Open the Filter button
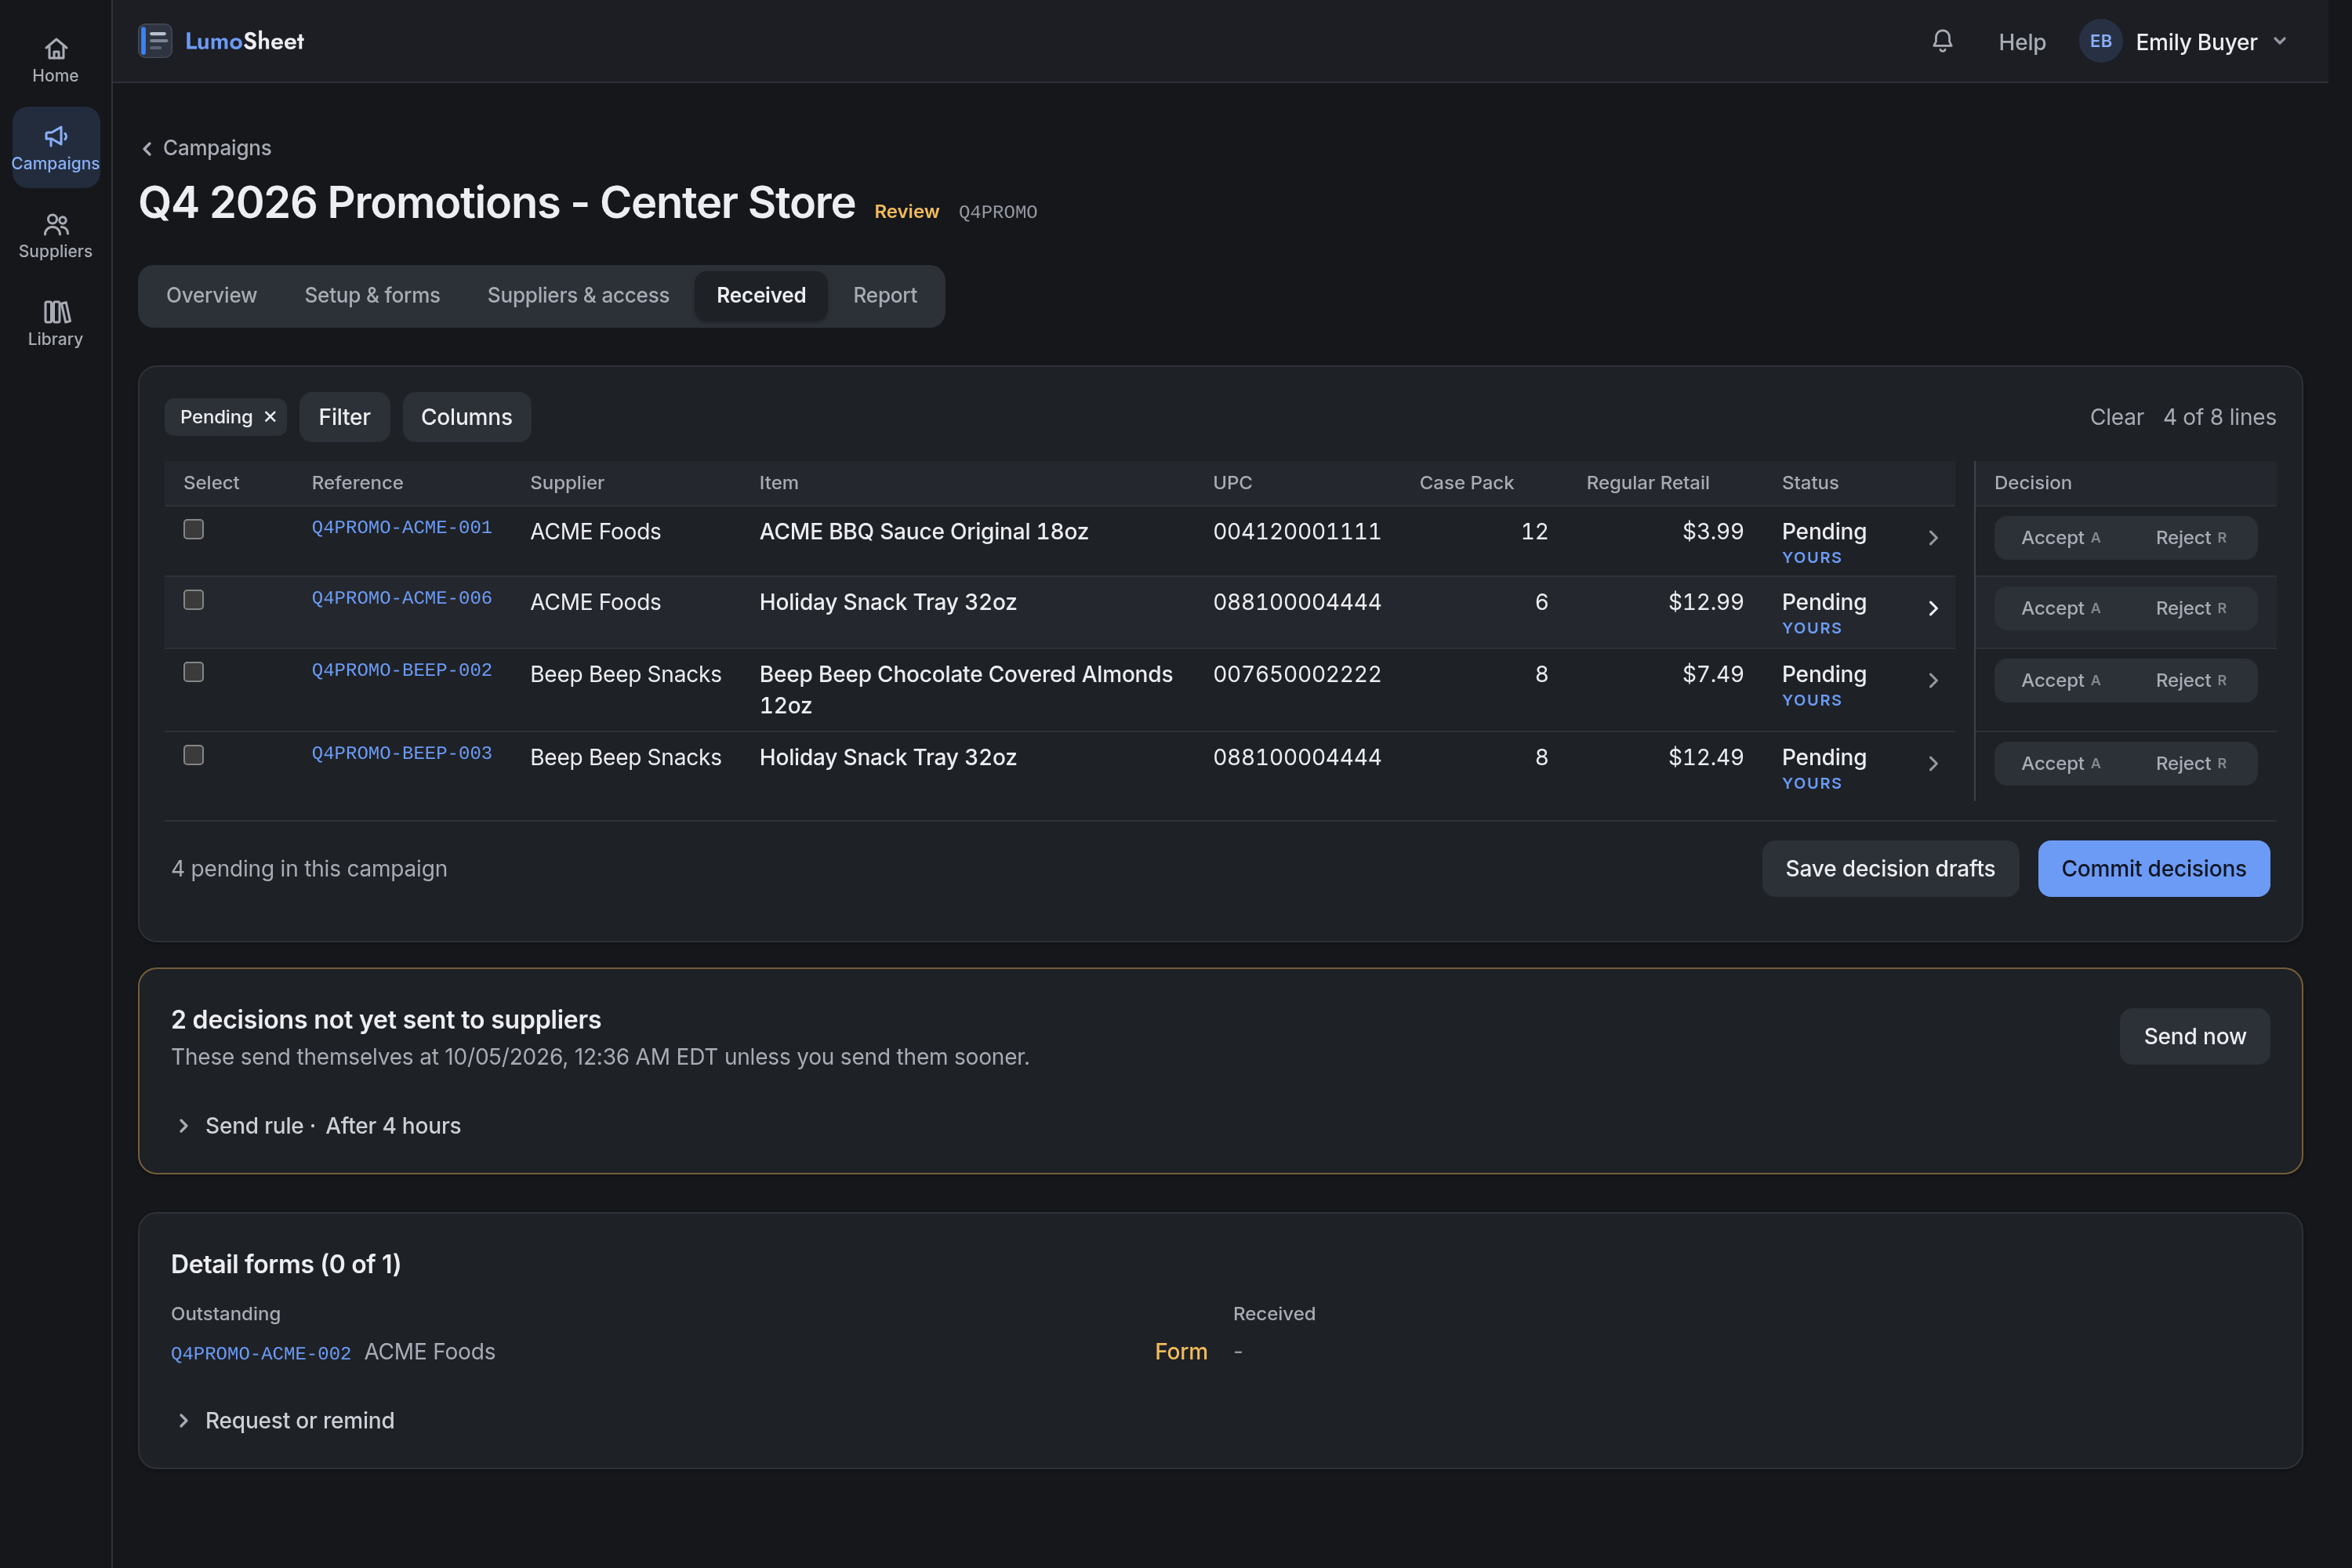Viewport: 2352px width, 1568px height. (x=344, y=417)
